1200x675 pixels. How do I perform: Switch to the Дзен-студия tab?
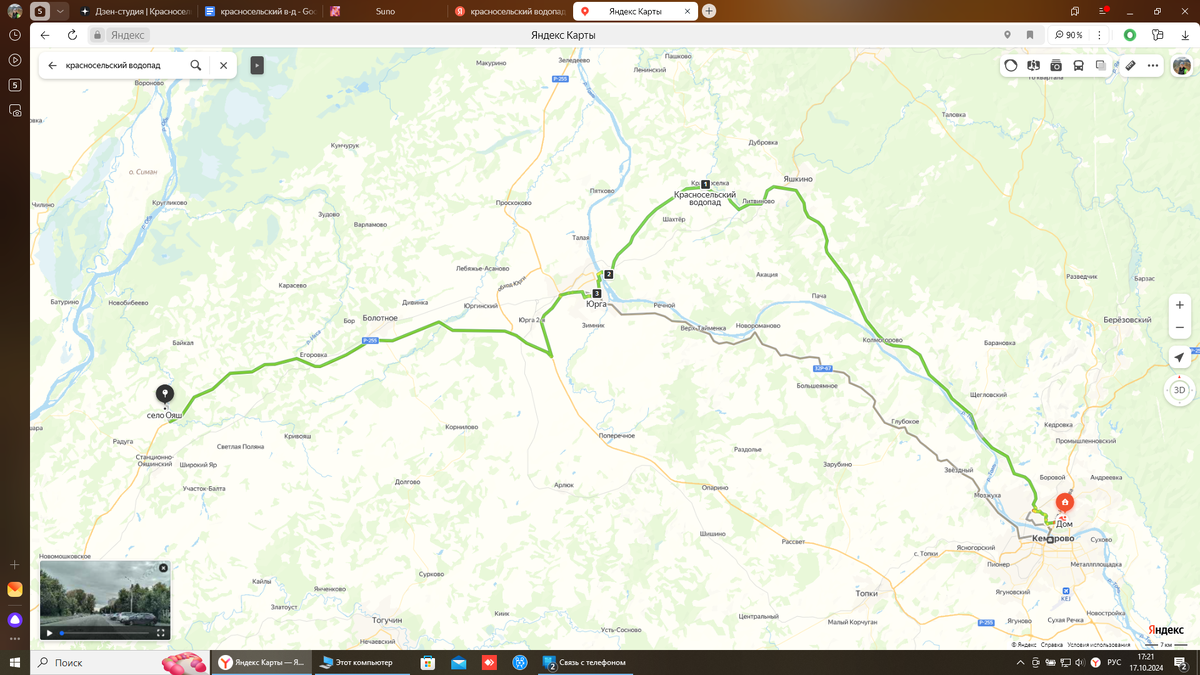point(135,11)
